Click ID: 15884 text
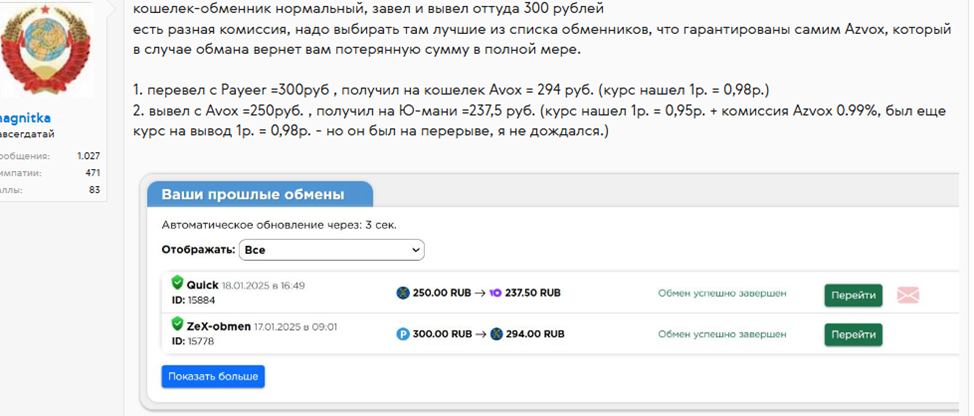The image size is (974, 416). pos(193,301)
